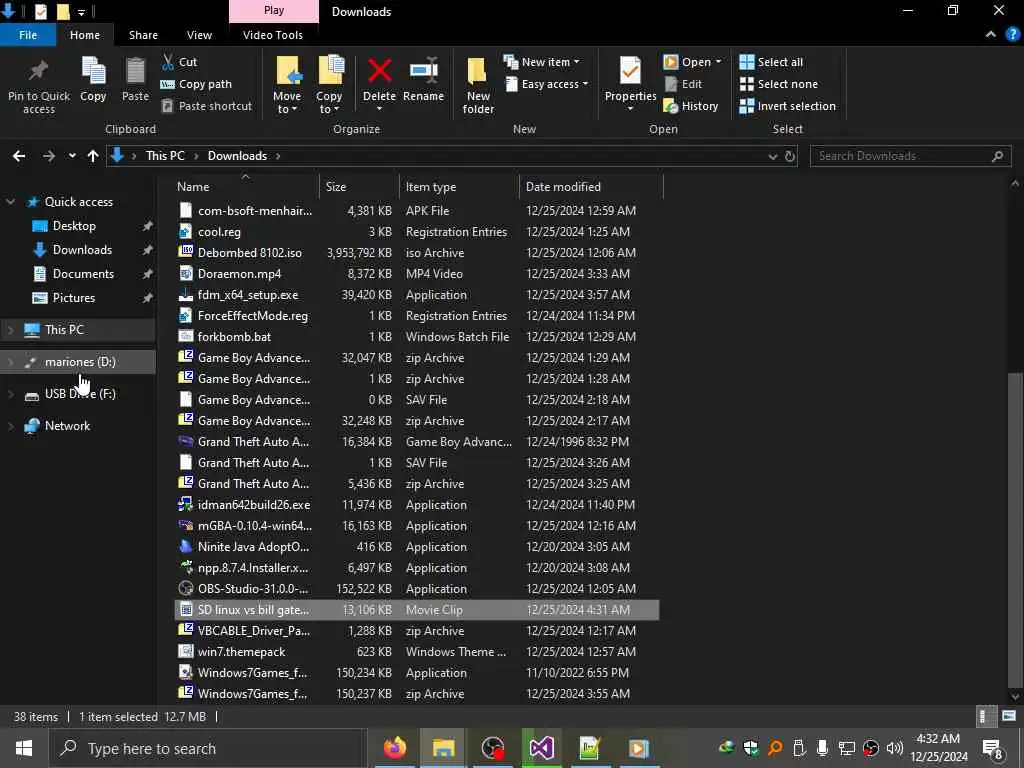Click Invert selection in ribbon

pos(788,106)
